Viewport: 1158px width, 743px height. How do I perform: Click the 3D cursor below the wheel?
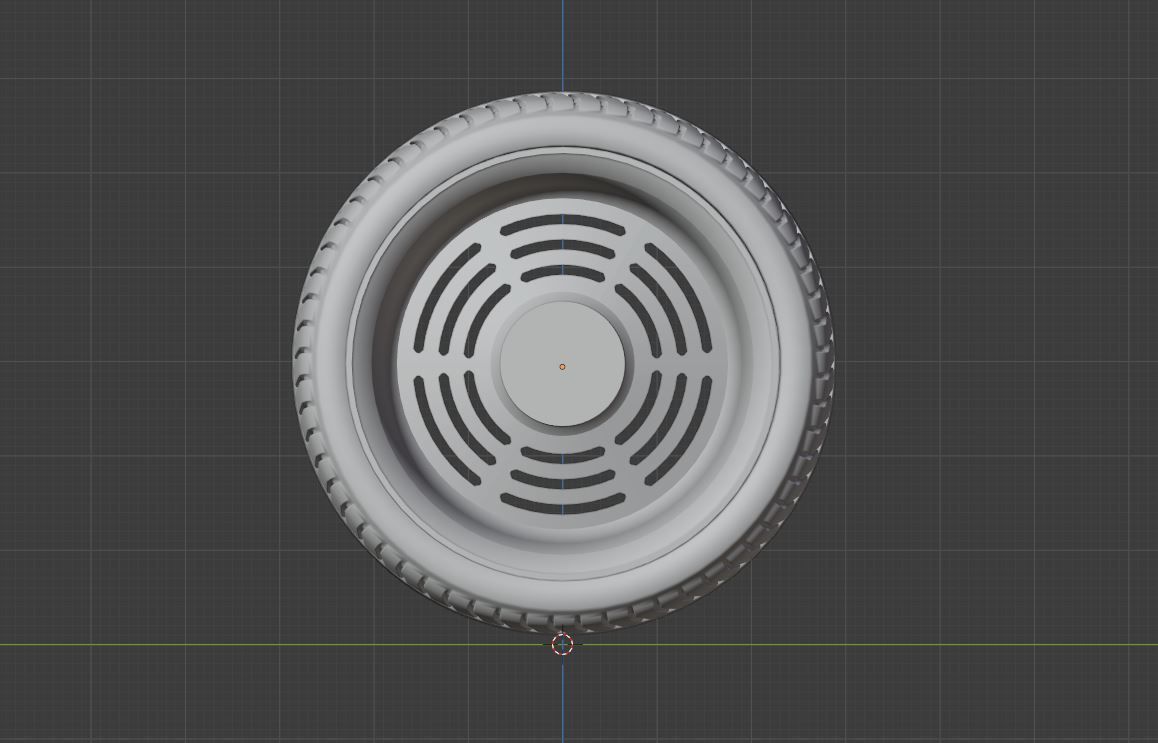[x=563, y=644]
